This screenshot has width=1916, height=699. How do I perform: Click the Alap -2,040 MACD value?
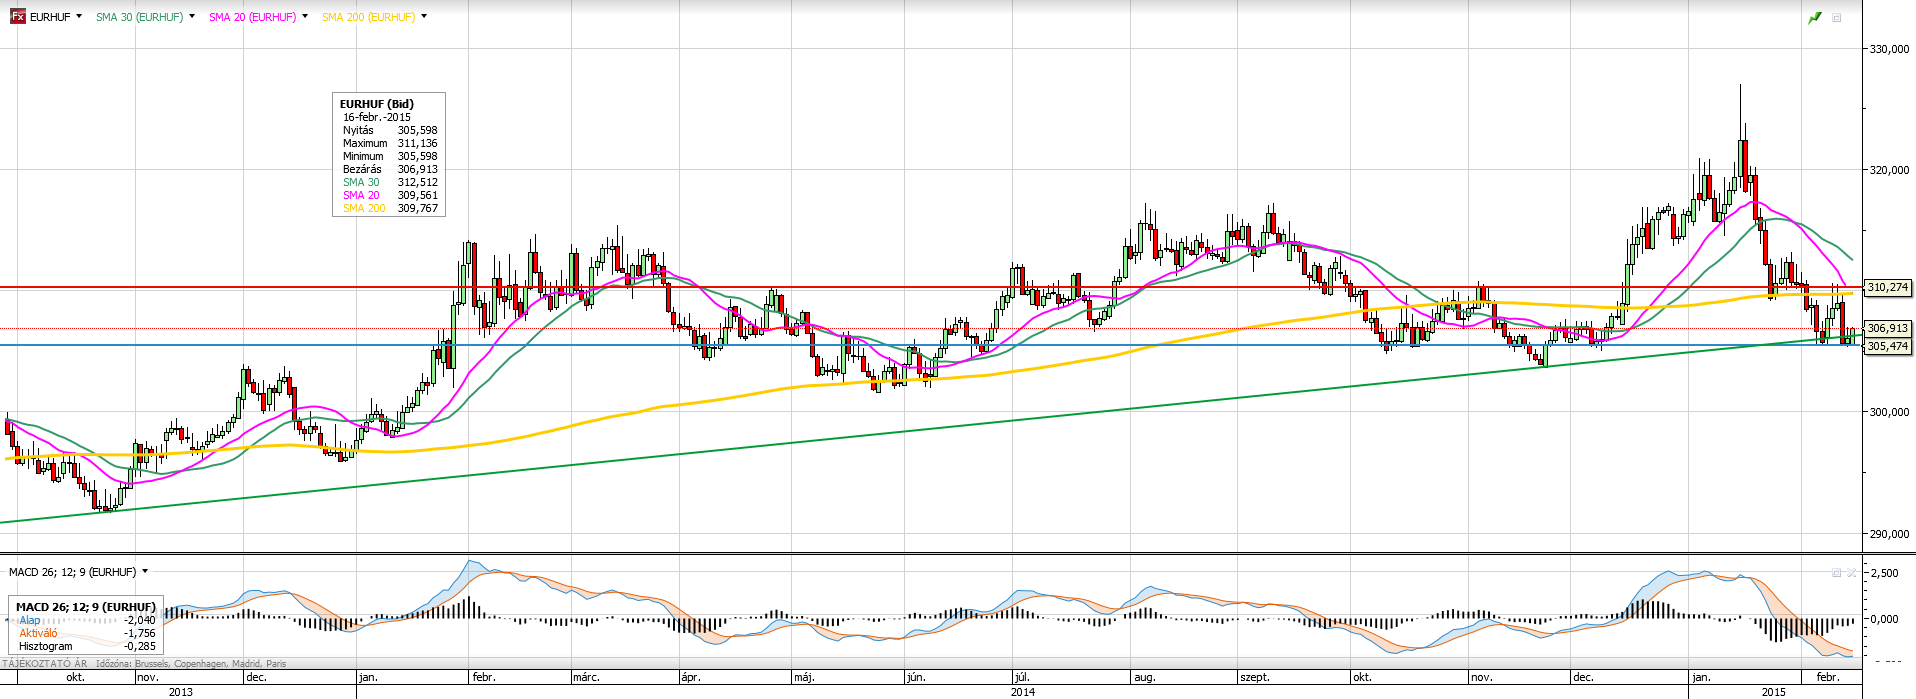coord(139,620)
